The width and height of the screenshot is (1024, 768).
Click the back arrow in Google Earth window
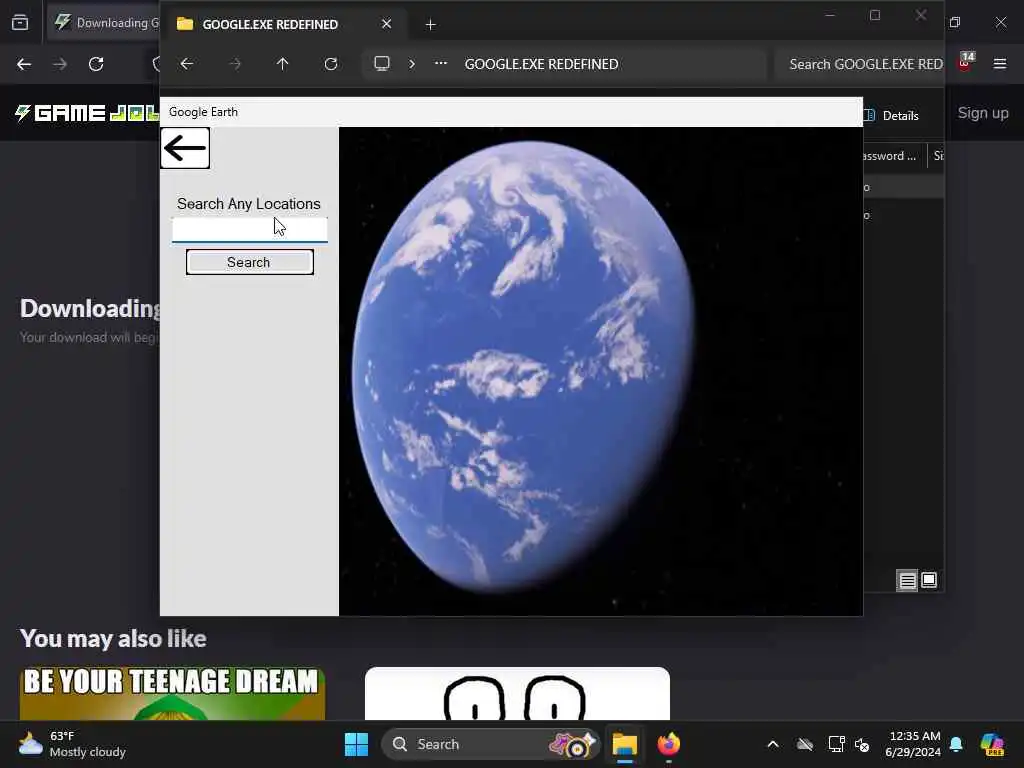pos(185,148)
